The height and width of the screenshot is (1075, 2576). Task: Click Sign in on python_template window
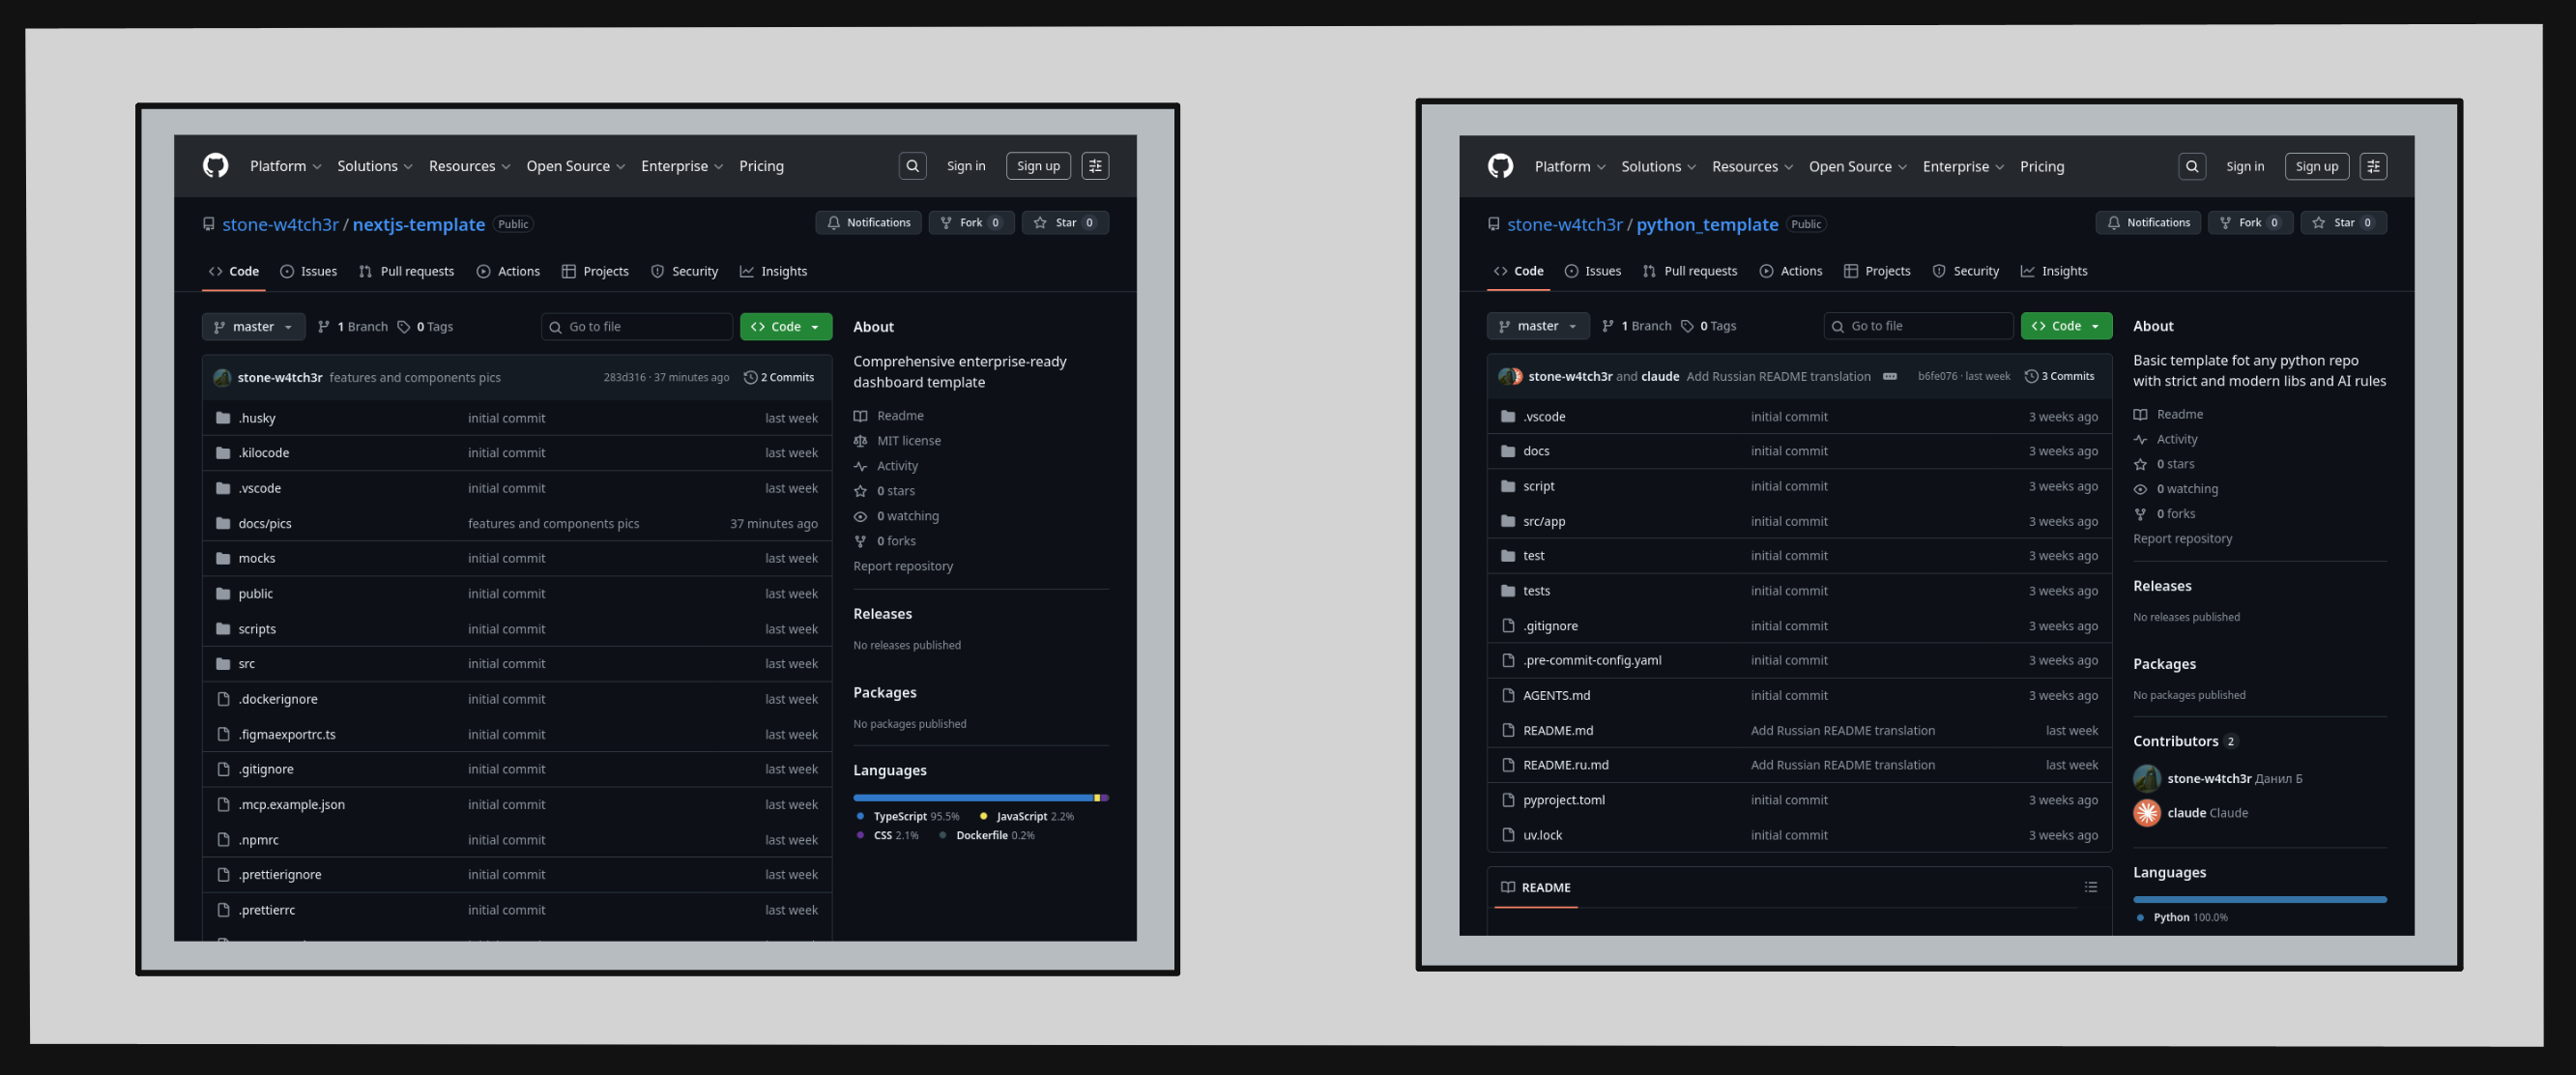point(2244,167)
